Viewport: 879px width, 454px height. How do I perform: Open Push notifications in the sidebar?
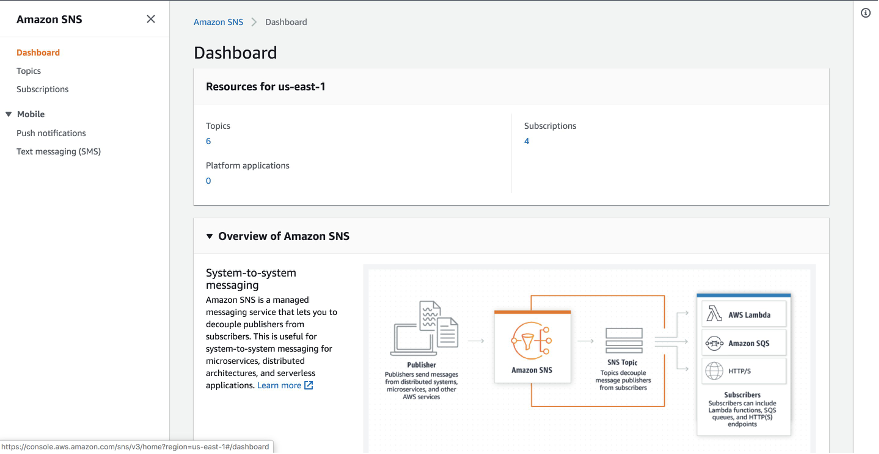point(51,133)
